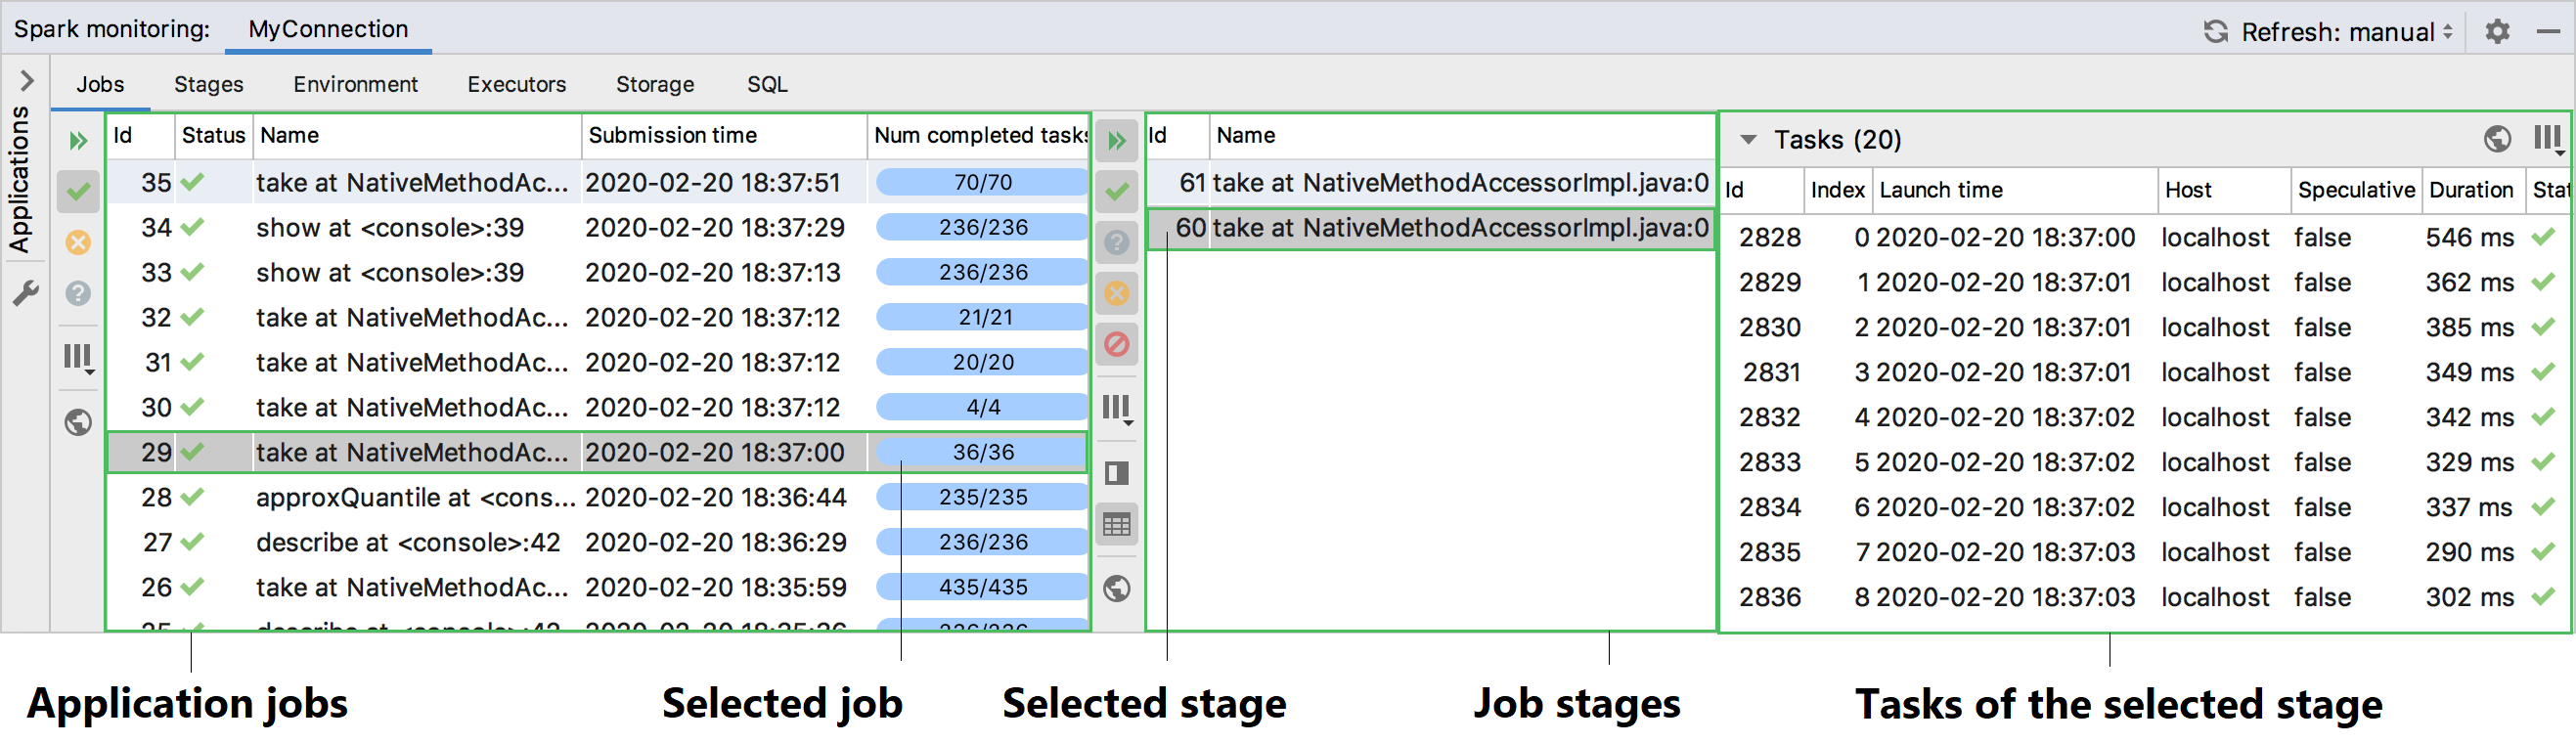
Task: Select job 30 with 4/4 tasks
Action: coord(598,407)
